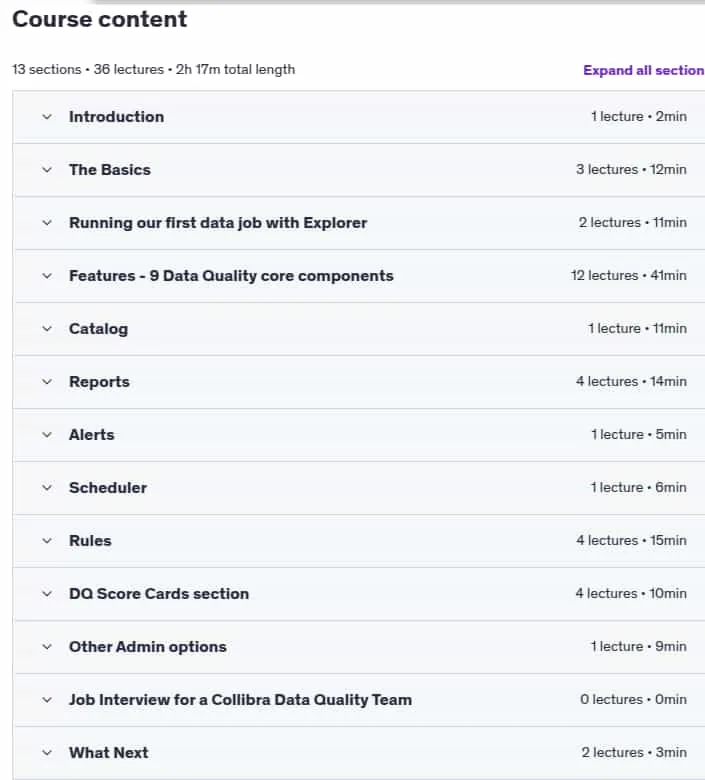705x780 pixels.
Task: Open the Alerts section title
Action: [x=92, y=435]
